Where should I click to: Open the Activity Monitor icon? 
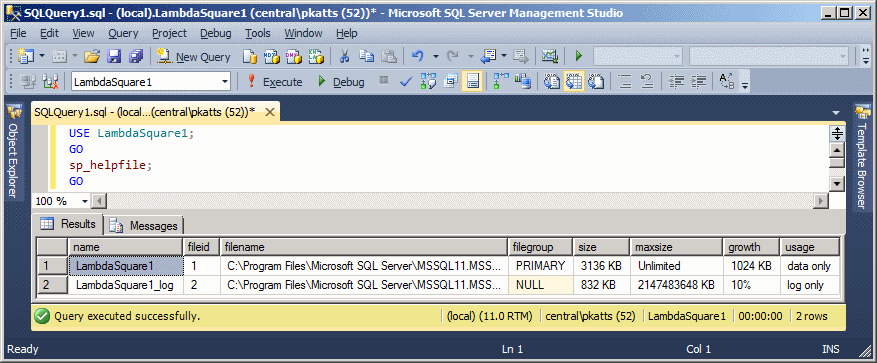550,56
